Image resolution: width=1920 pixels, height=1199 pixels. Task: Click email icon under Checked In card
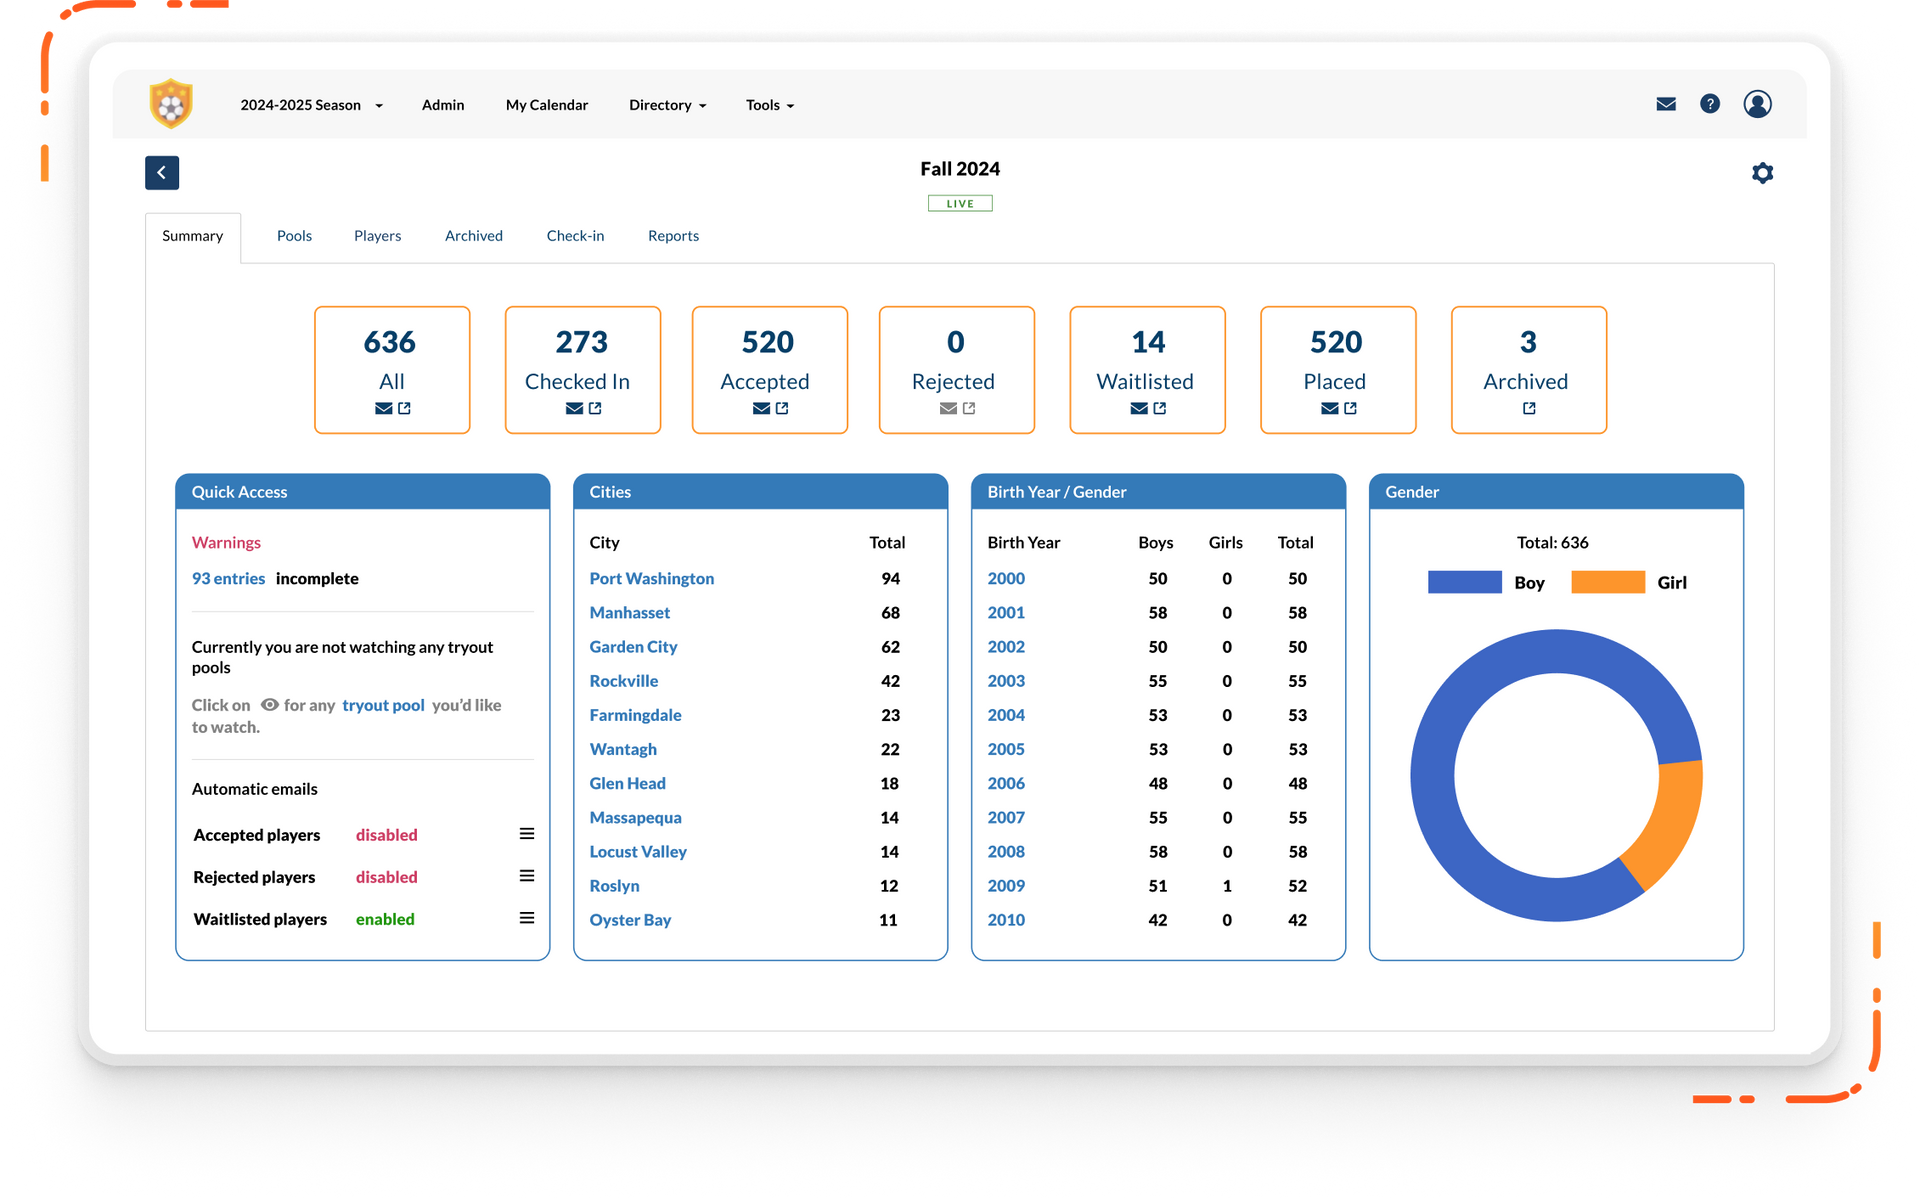pos(574,408)
